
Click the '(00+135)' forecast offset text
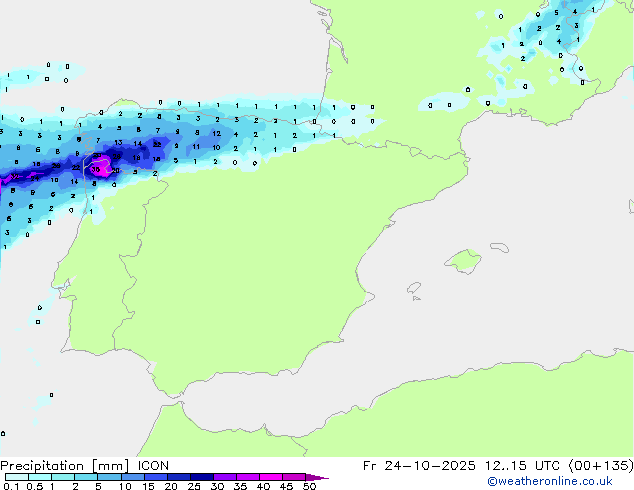tap(601, 466)
